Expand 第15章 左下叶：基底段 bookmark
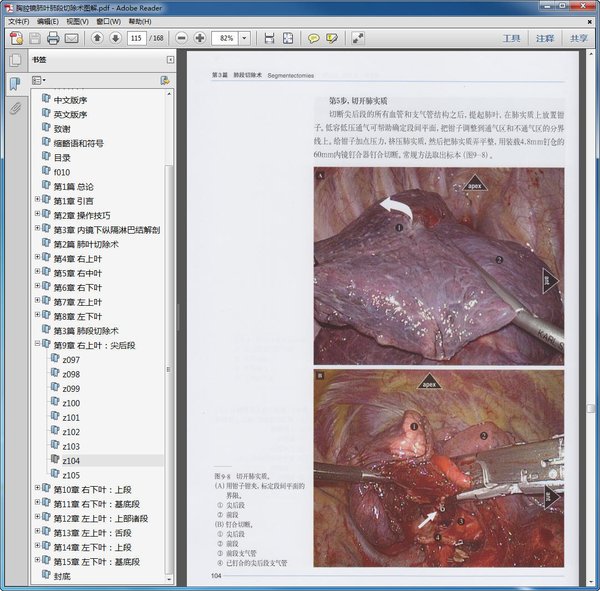 tap(38, 560)
